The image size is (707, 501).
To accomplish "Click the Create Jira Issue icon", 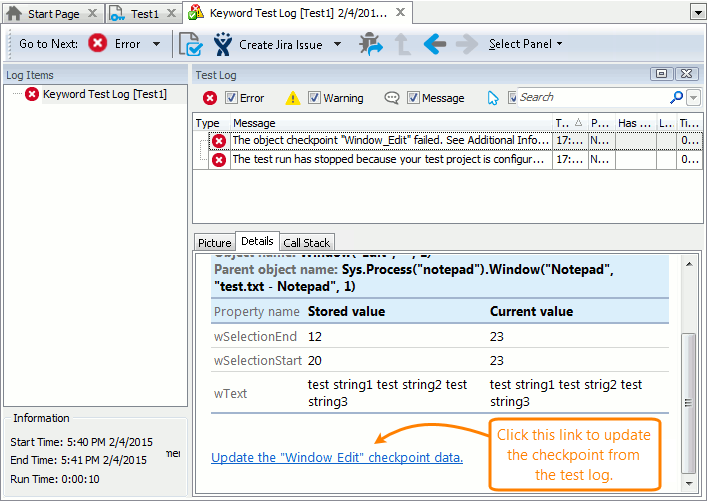I will [223, 44].
